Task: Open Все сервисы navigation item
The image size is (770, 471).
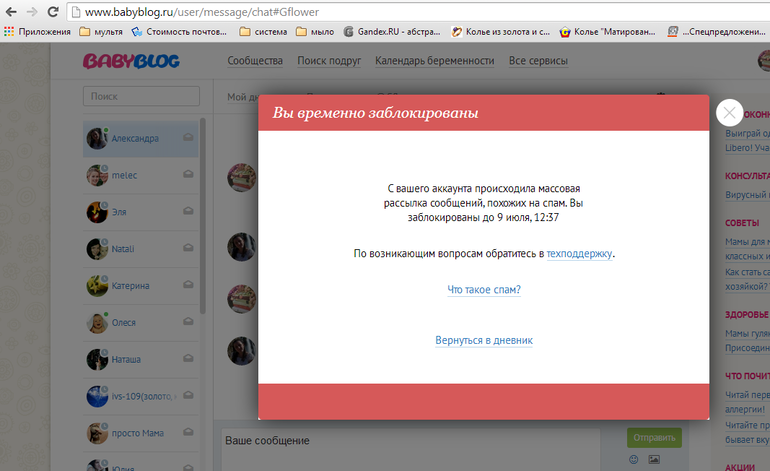Action: pos(538,61)
